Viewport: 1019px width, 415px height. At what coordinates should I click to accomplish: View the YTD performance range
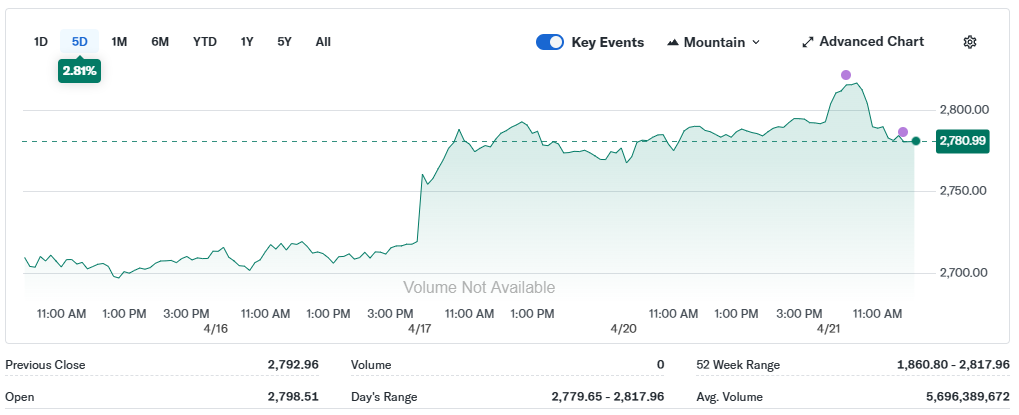[205, 42]
